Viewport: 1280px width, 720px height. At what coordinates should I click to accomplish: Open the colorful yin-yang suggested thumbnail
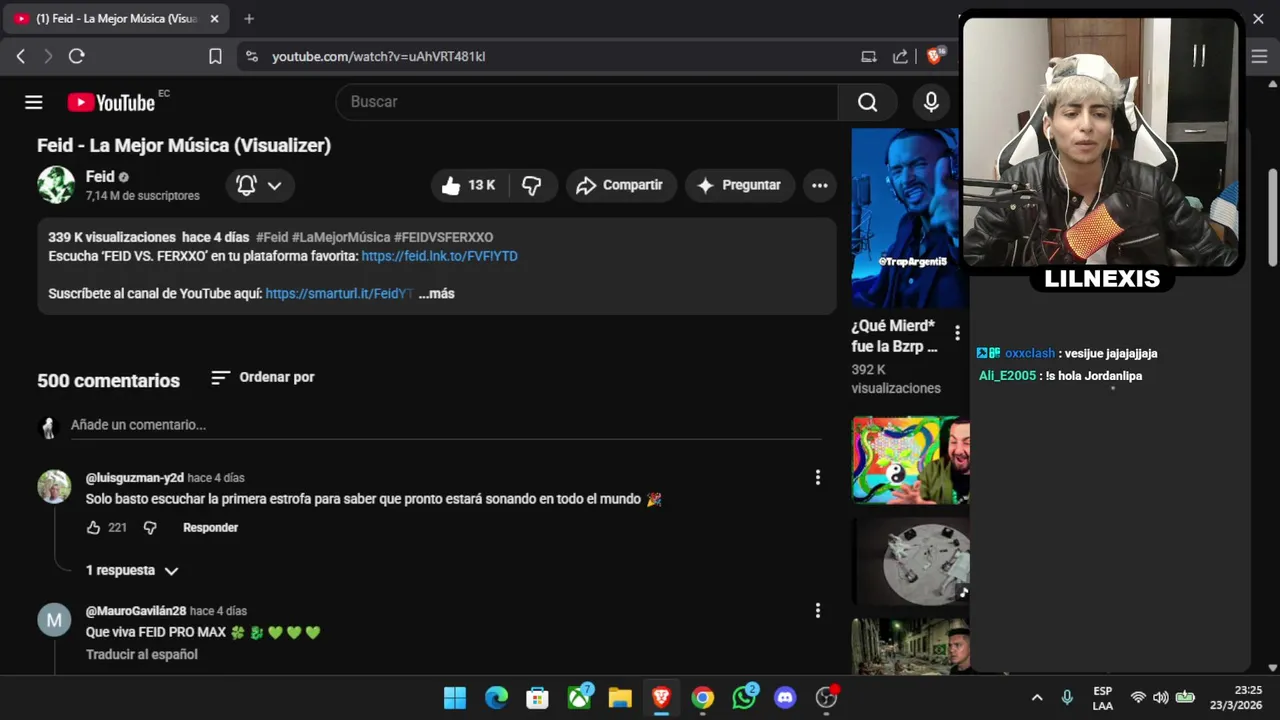pos(910,460)
